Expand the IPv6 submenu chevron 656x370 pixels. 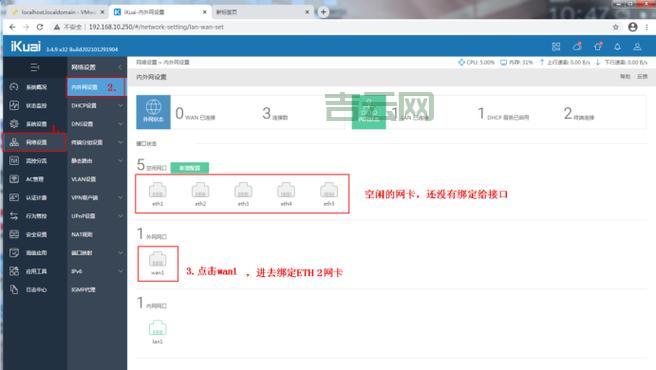click(120, 271)
